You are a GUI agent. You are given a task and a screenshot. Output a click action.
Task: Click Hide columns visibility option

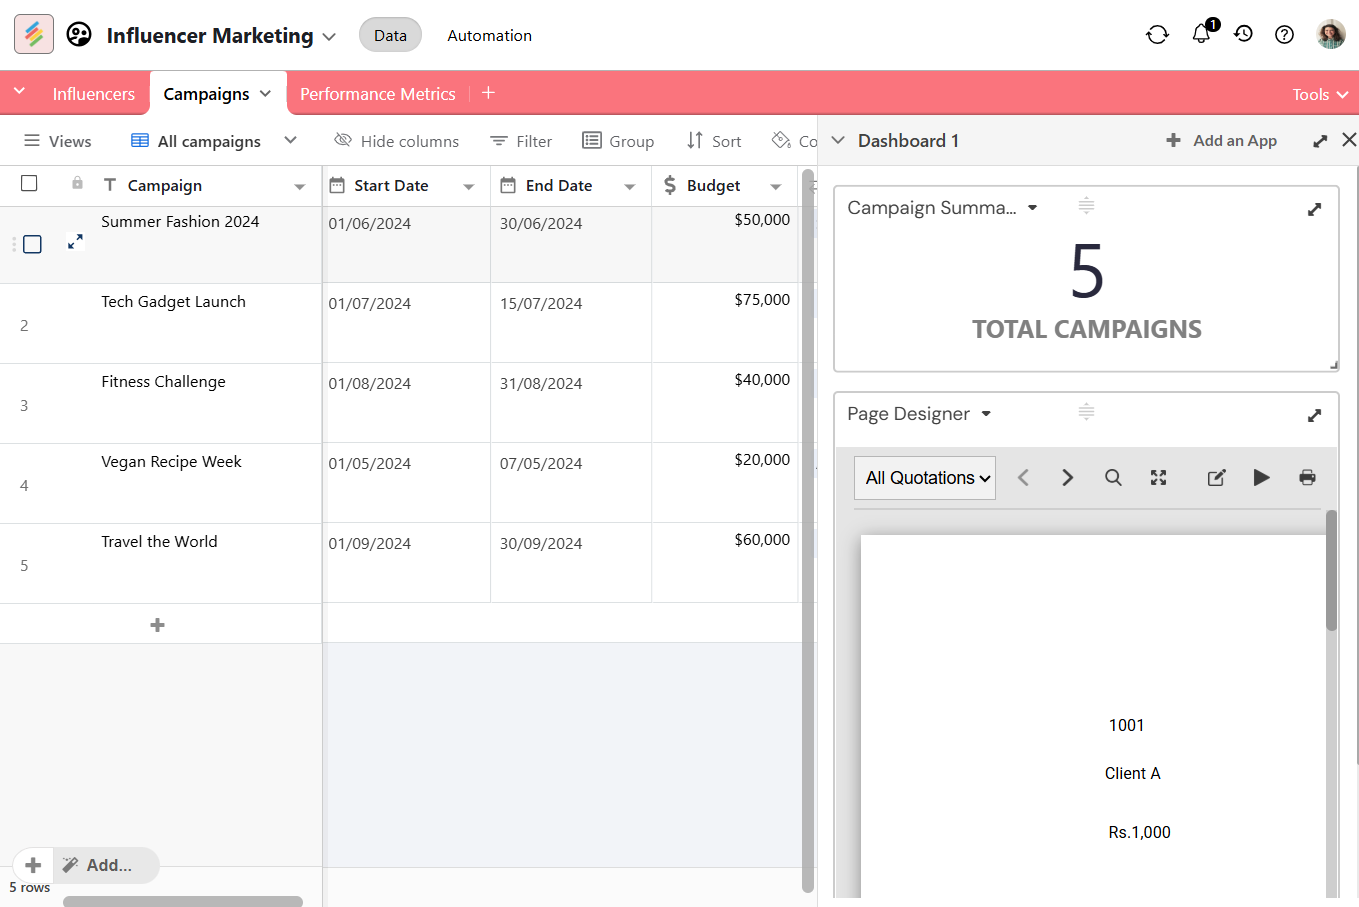pos(397,141)
